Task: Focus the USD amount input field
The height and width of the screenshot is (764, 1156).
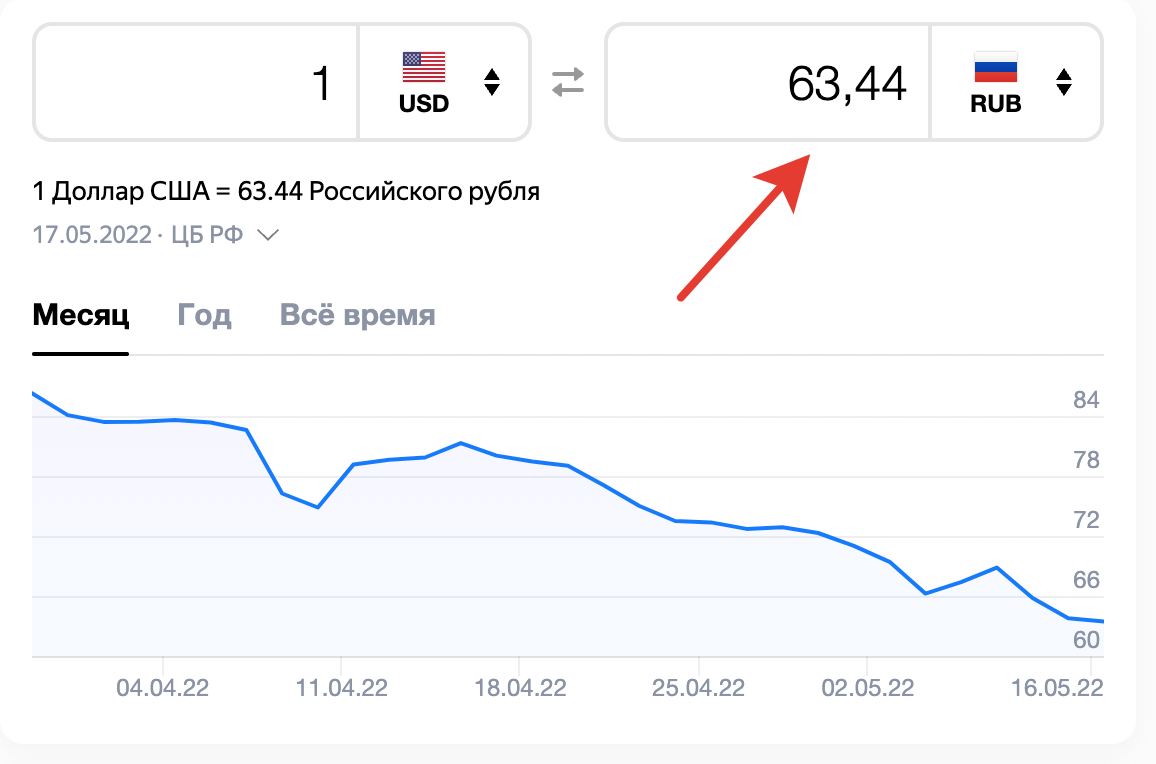Action: [x=196, y=82]
